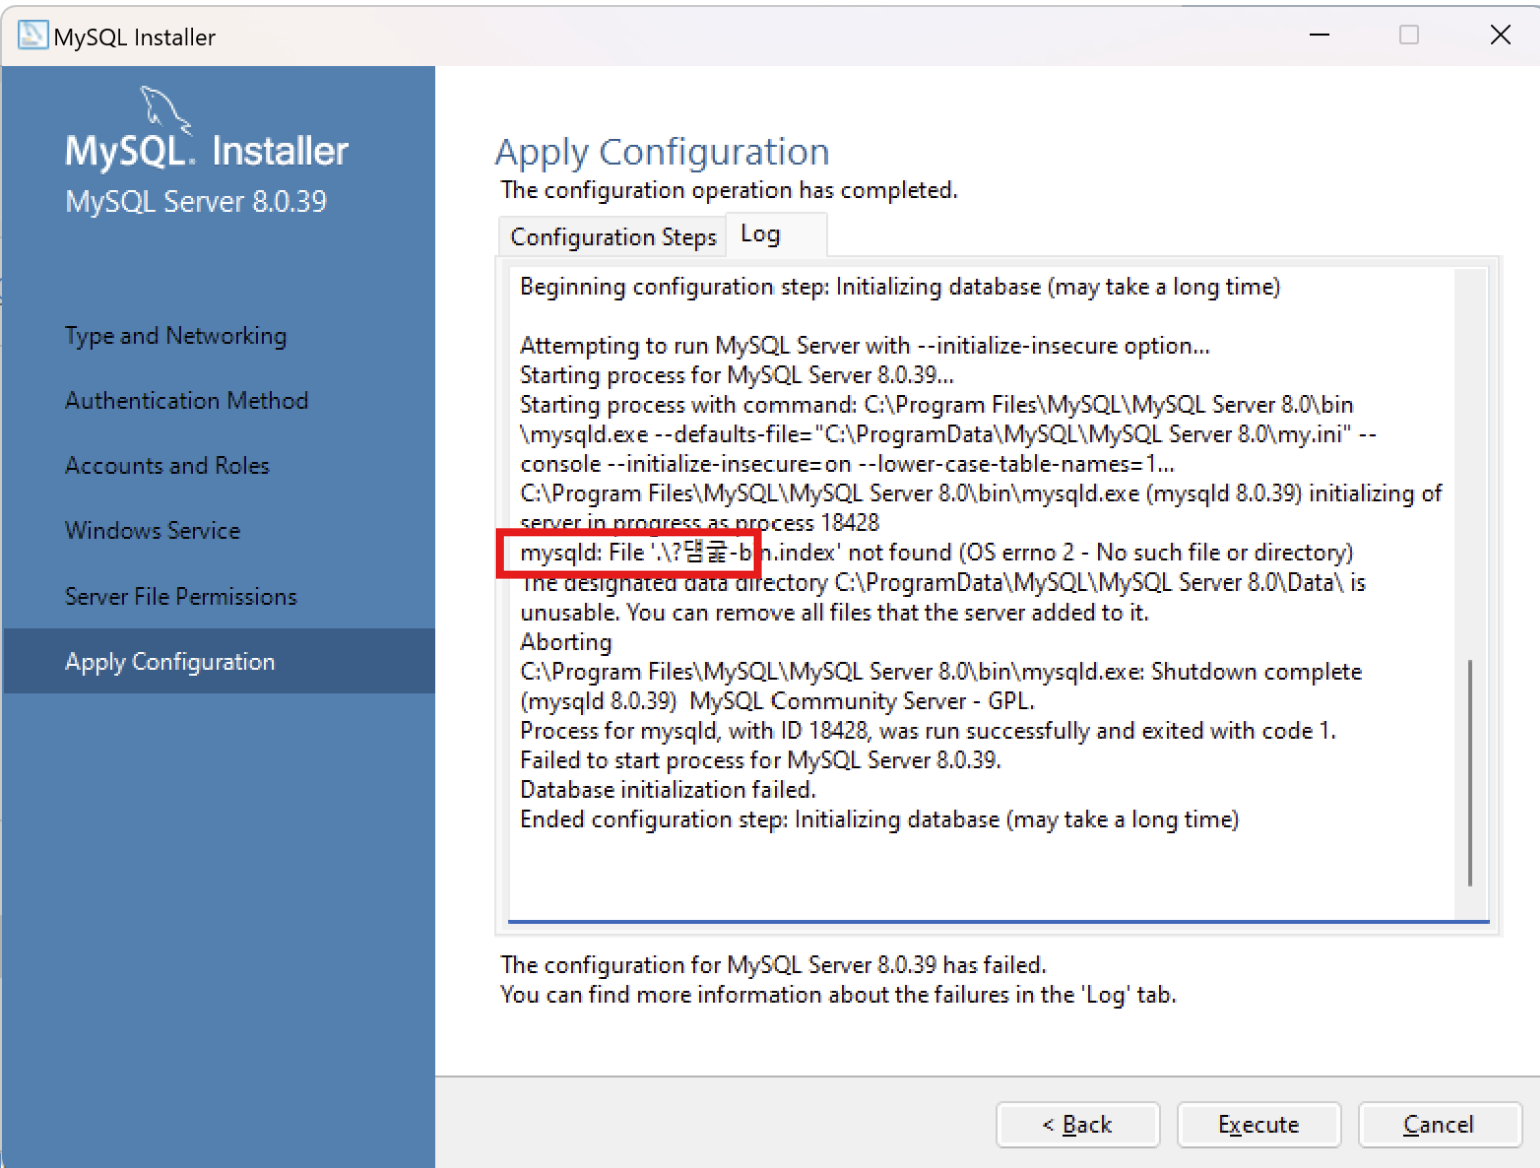The image size is (1540, 1168).
Task: Open the Server File Permissions step
Action: pyautogui.click(x=181, y=597)
